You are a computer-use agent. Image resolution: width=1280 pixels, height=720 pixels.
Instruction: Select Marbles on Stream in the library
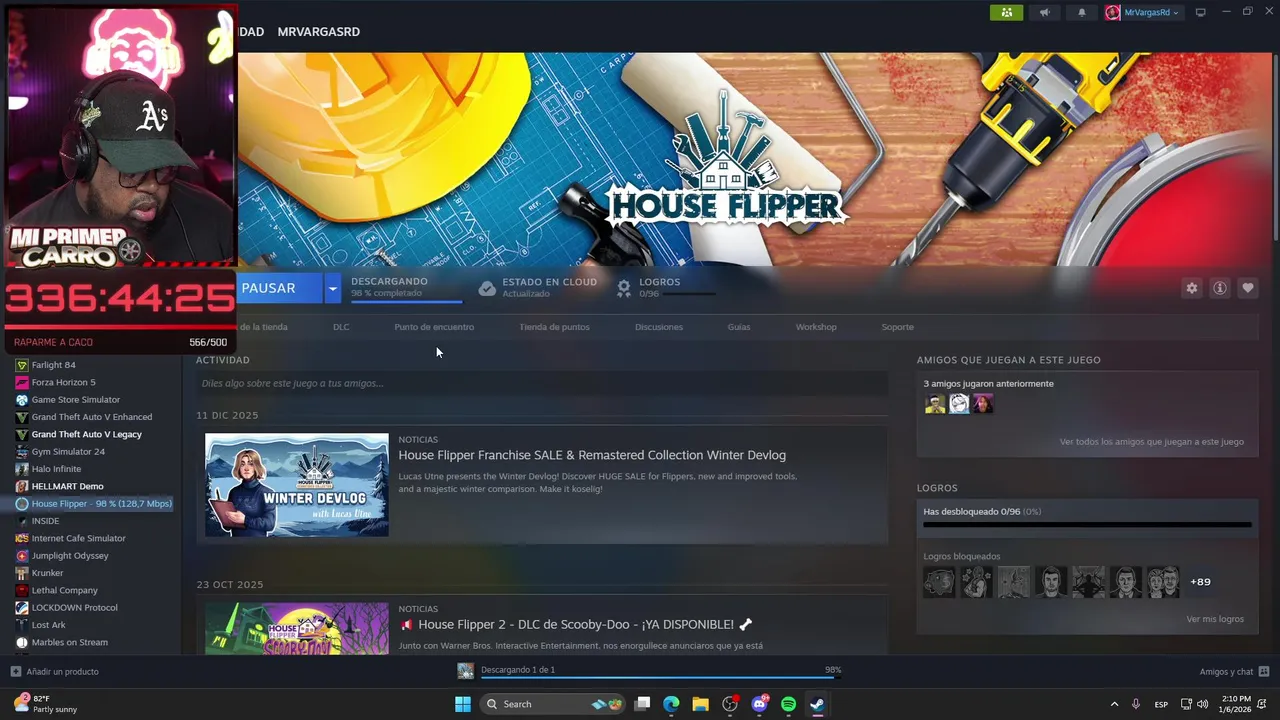(x=69, y=642)
